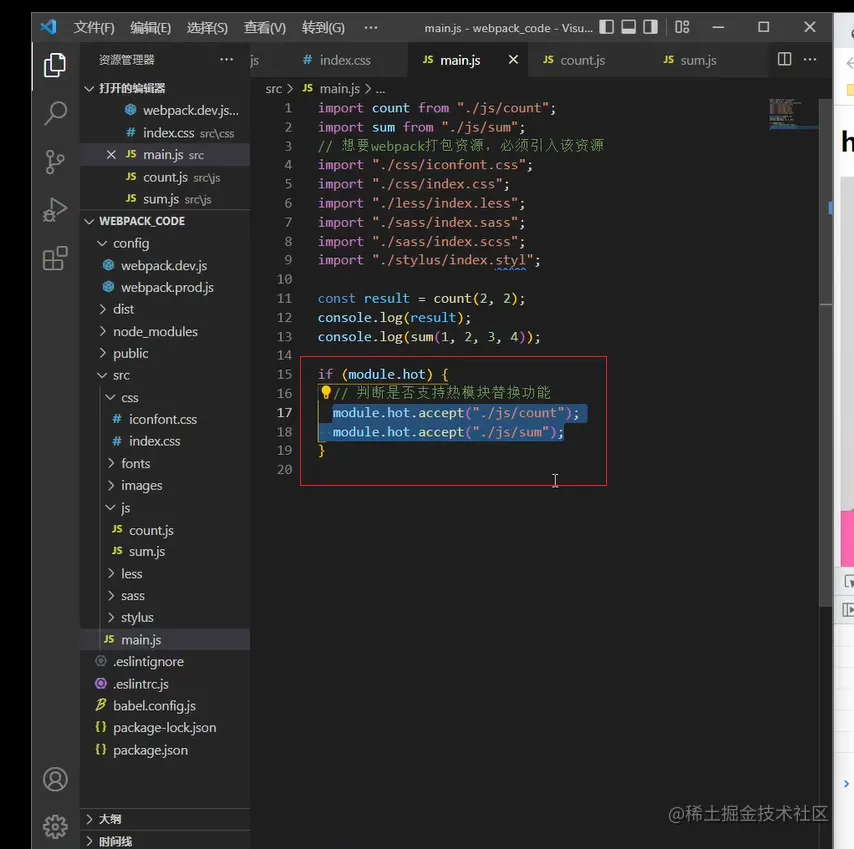This screenshot has width=854, height=849.
Task: Open iconfont.css in the file tree
Action: [x=164, y=419]
